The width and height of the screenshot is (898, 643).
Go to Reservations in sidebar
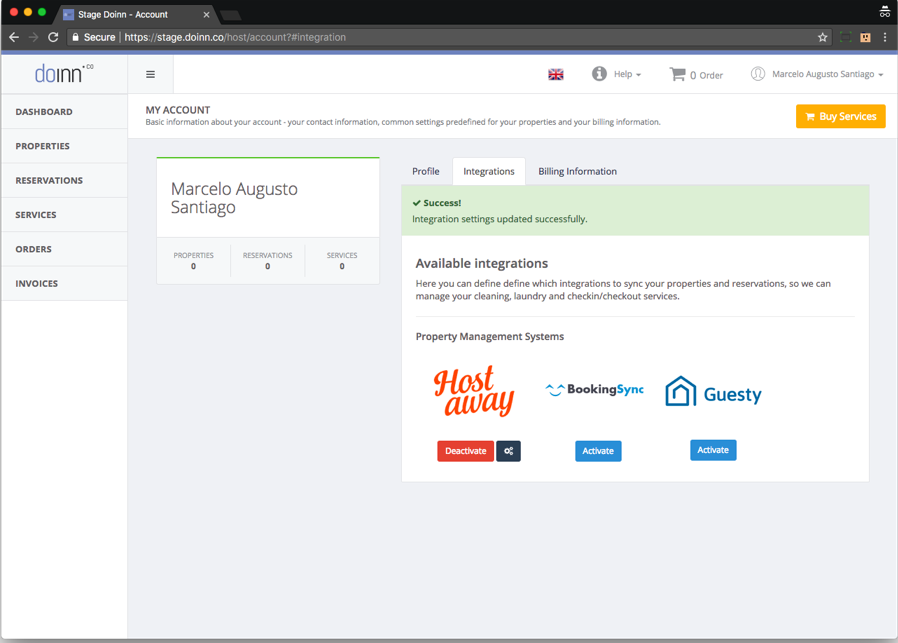pos(64,180)
